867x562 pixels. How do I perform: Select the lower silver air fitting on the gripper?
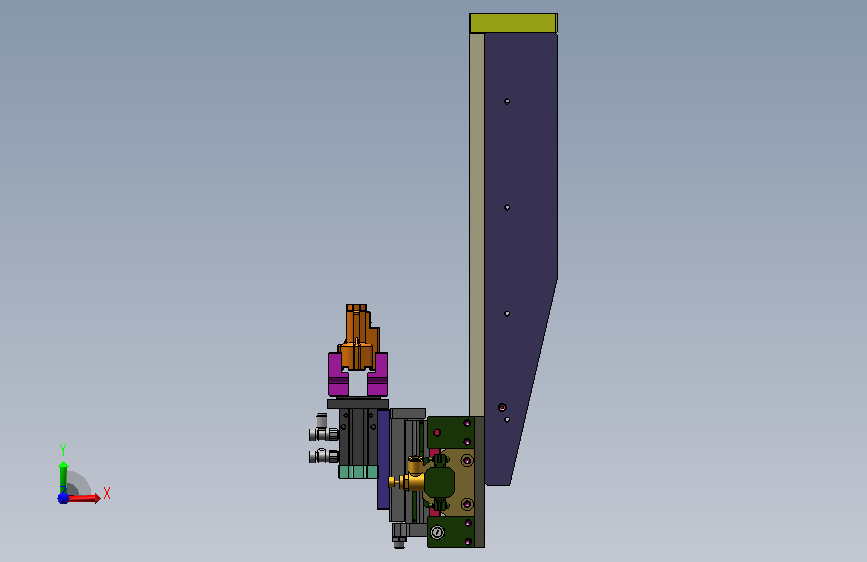pyautogui.click(x=324, y=456)
